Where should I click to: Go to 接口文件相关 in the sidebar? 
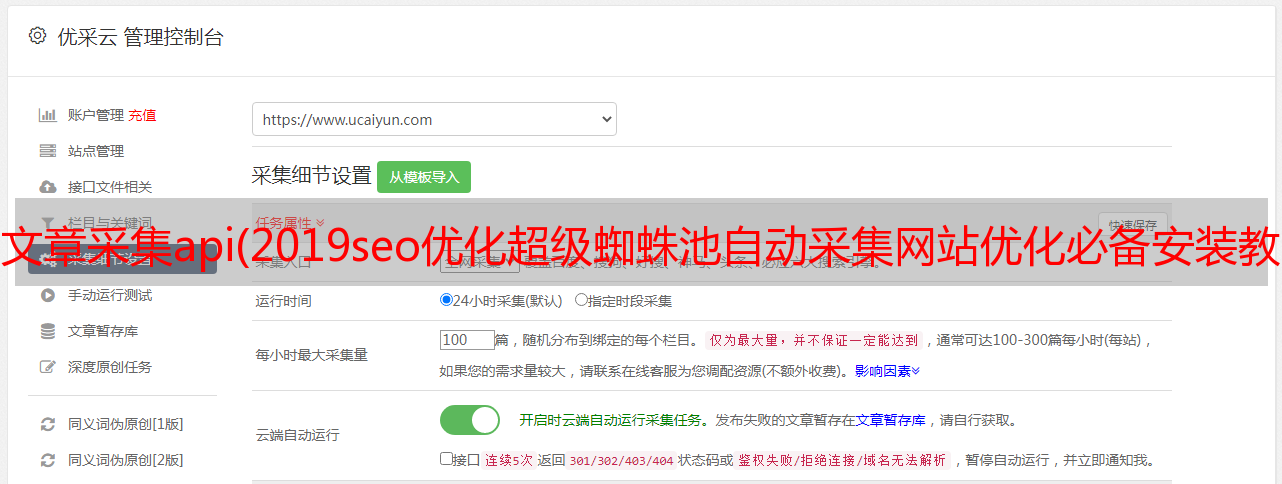coord(110,187)
